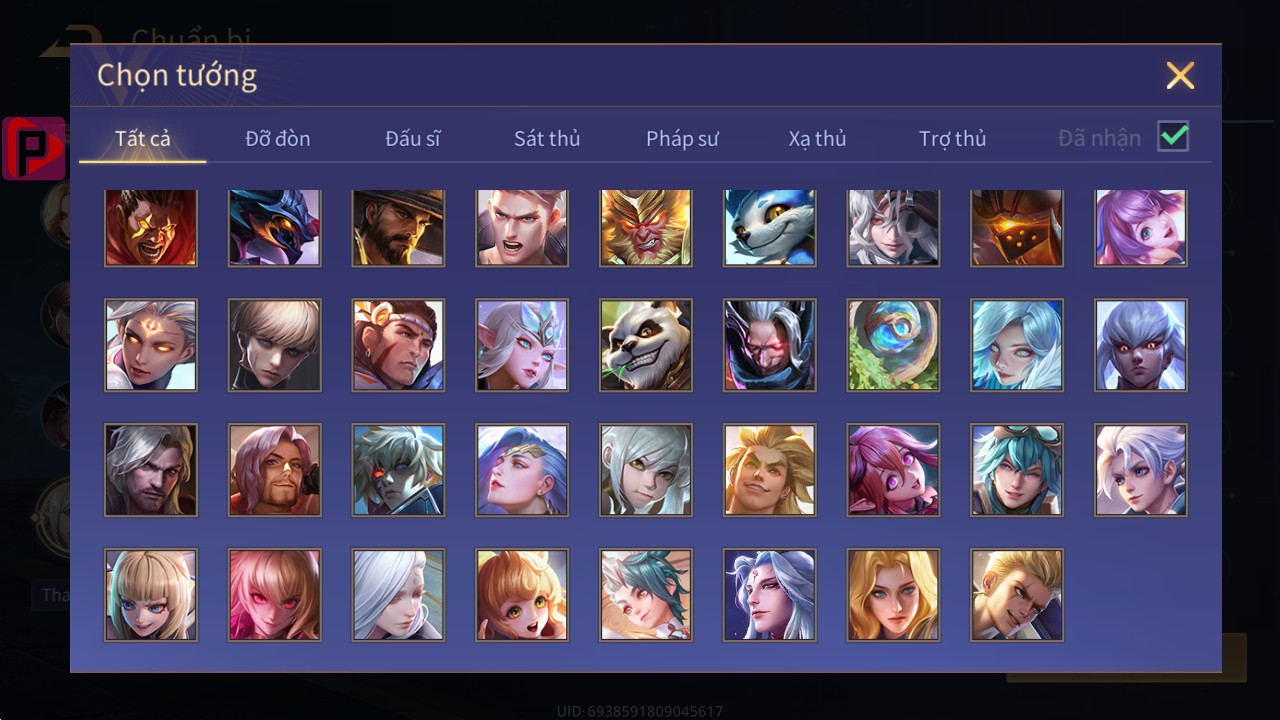Choose the red demon hero with glowing eyes
1280x720 pixels.
[x=151, y=228]
